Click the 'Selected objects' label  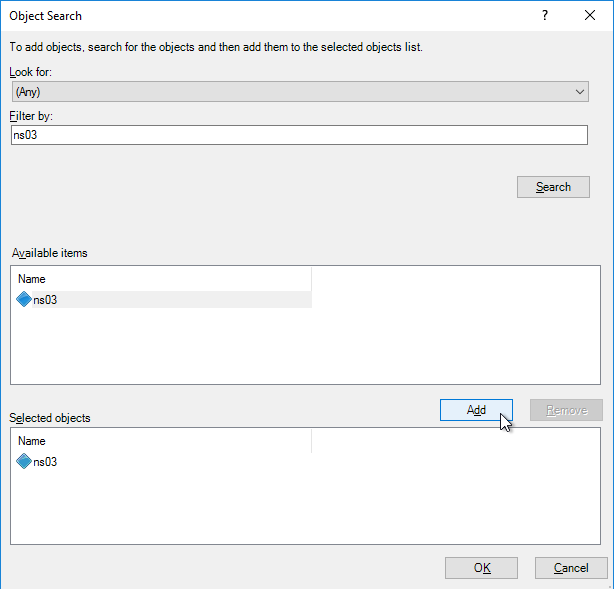(x=50, y=418)
